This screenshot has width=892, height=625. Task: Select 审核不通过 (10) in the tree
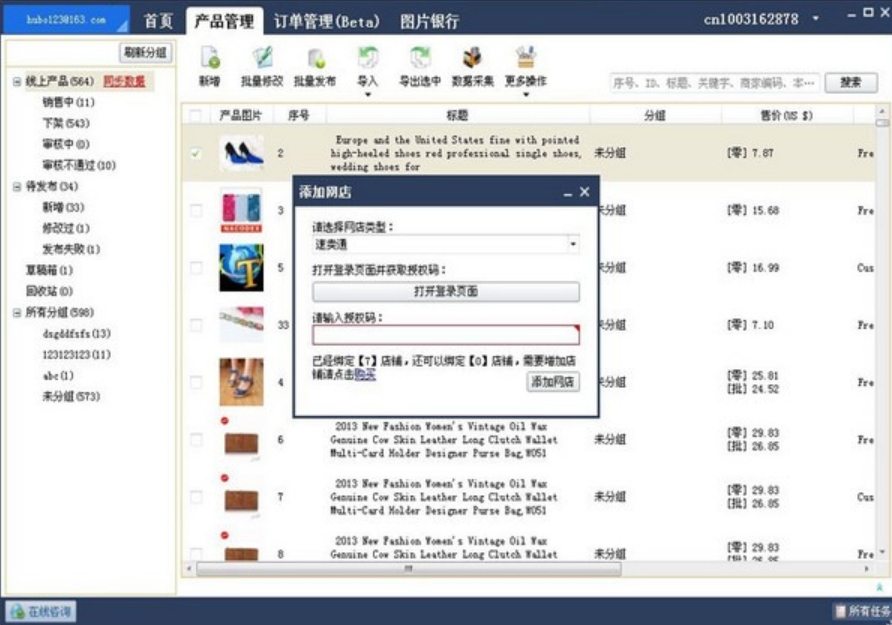(79, 165)
